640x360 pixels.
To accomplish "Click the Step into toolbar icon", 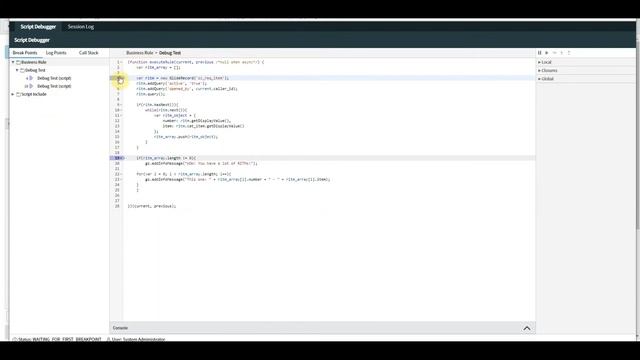I will [x=562, y=53].
